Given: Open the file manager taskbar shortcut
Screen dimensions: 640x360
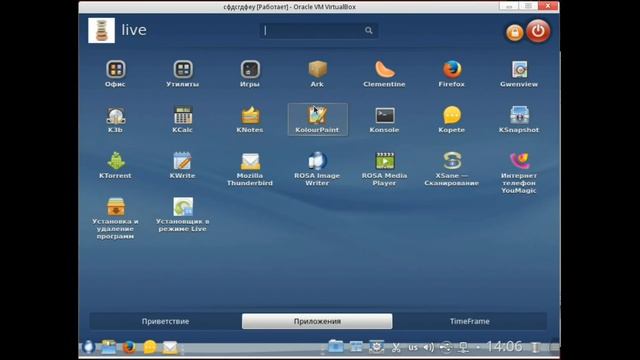Looking at the screenshot, I should 109,347.
